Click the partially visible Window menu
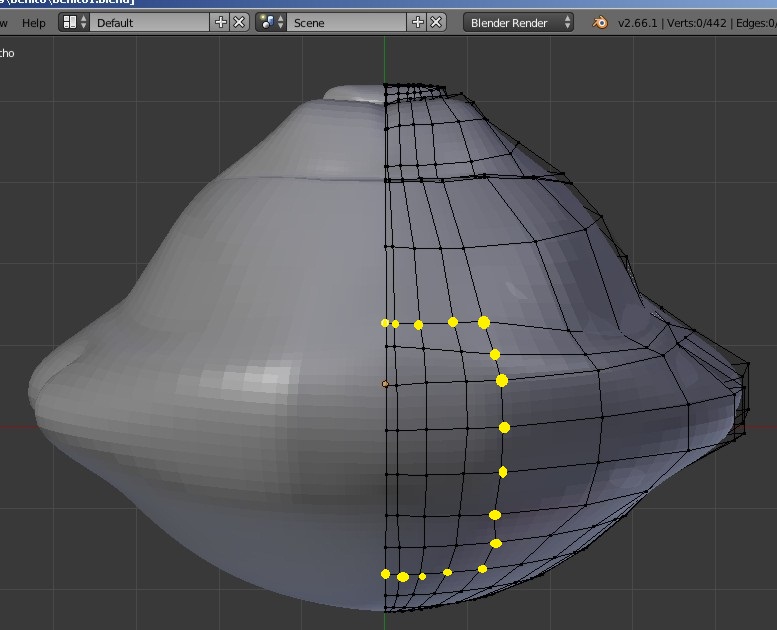The height and width of the screenshot is (630, 777). tap(4, 22)
